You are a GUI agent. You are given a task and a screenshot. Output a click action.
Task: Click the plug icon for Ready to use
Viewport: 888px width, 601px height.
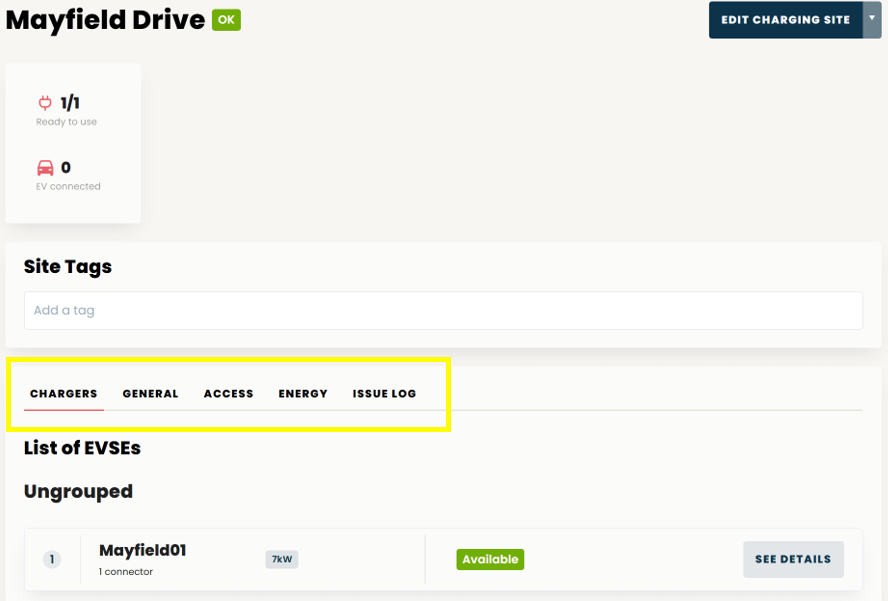45,103
